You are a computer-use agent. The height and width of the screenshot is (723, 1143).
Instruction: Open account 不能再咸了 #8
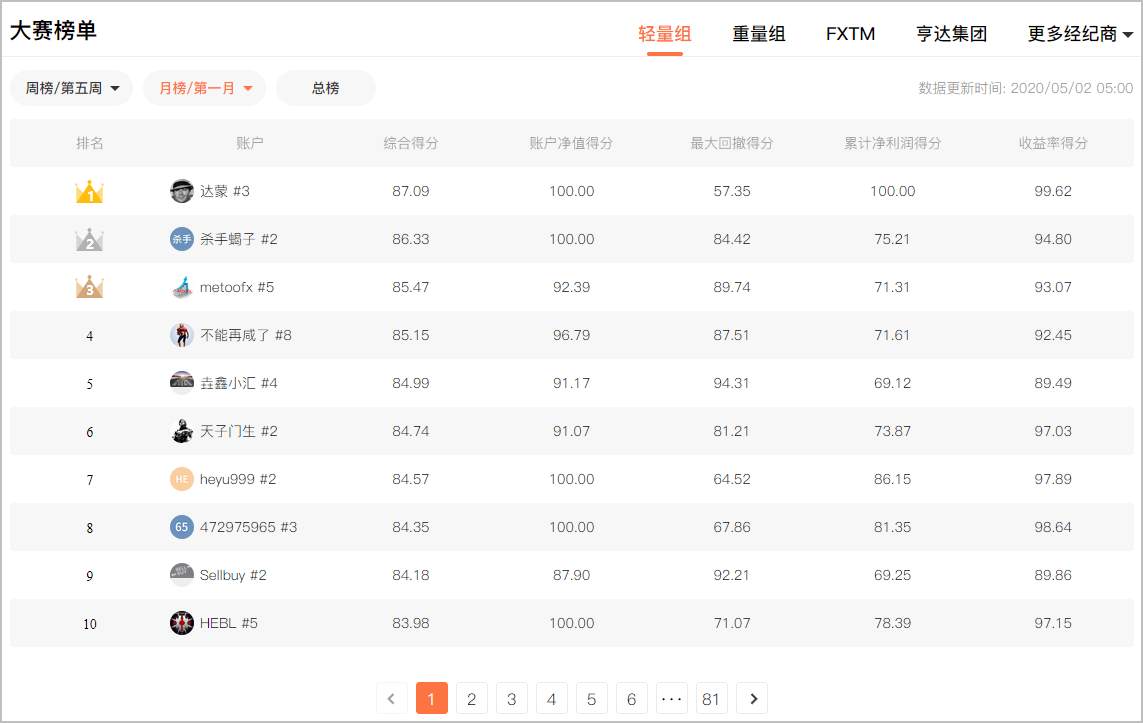(x=246, y=335)
